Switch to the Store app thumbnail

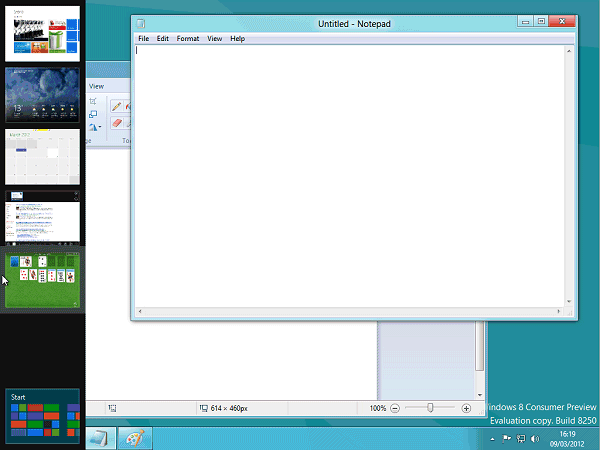42,34
